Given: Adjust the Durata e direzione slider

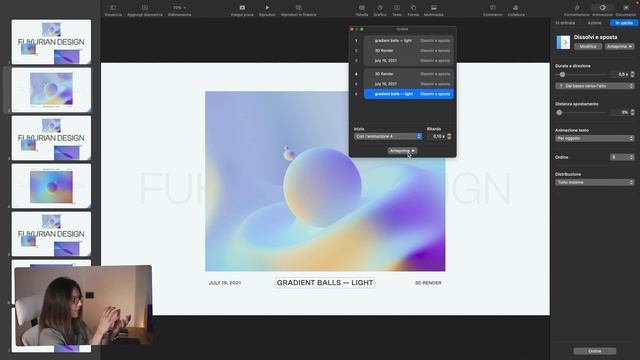Looking at the screenshot, I should pos(562,74).
